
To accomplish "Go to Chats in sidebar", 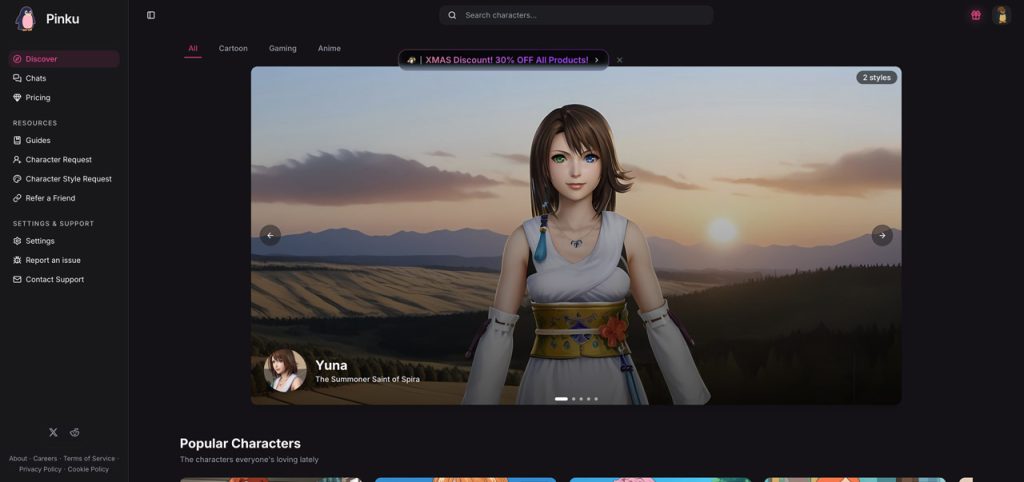I will (x=36, y=78).
